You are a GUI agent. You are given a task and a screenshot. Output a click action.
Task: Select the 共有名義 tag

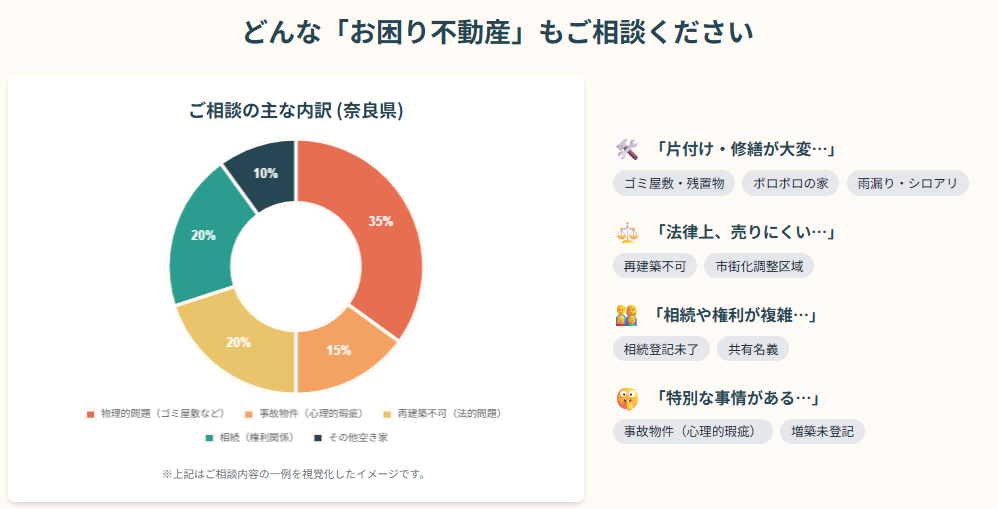pos(752,349)
